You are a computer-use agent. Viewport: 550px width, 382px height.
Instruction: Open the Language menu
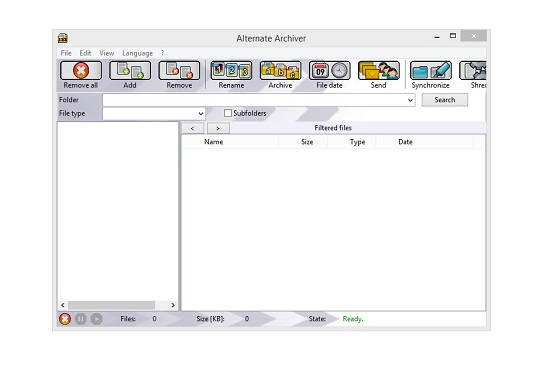tap(138, 53)
